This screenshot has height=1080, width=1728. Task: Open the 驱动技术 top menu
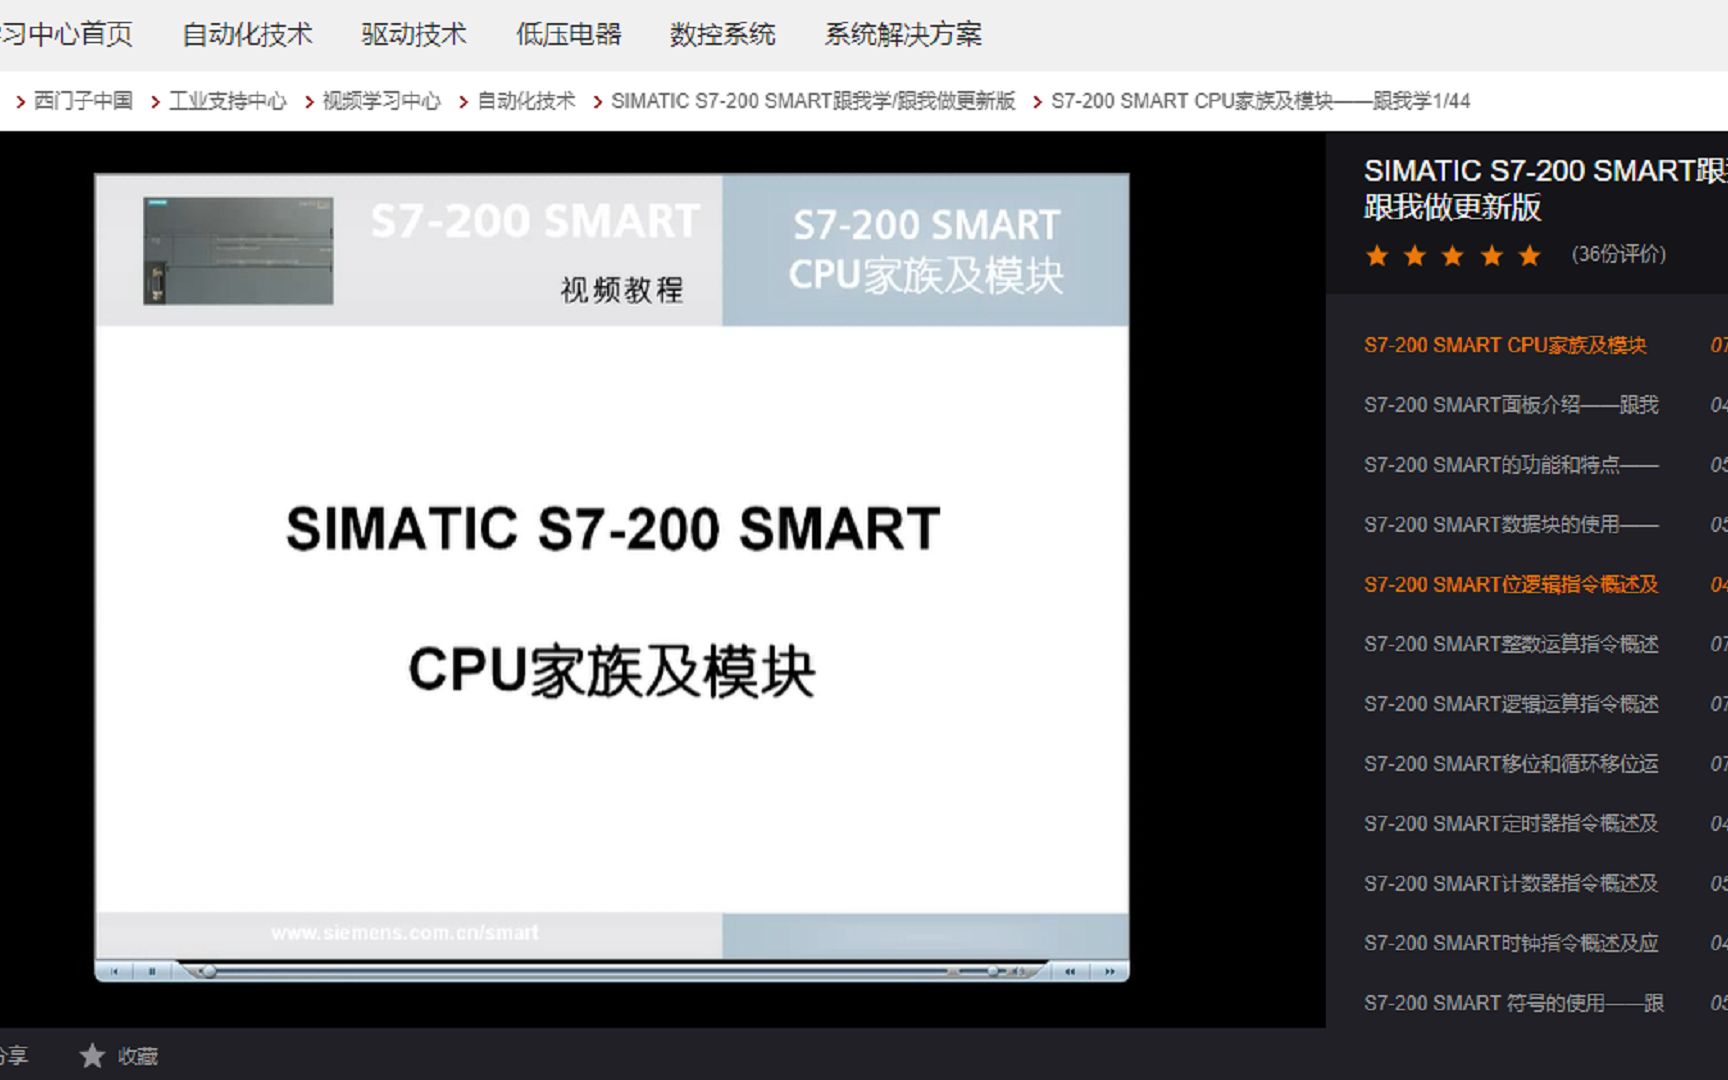pos(414,34)
